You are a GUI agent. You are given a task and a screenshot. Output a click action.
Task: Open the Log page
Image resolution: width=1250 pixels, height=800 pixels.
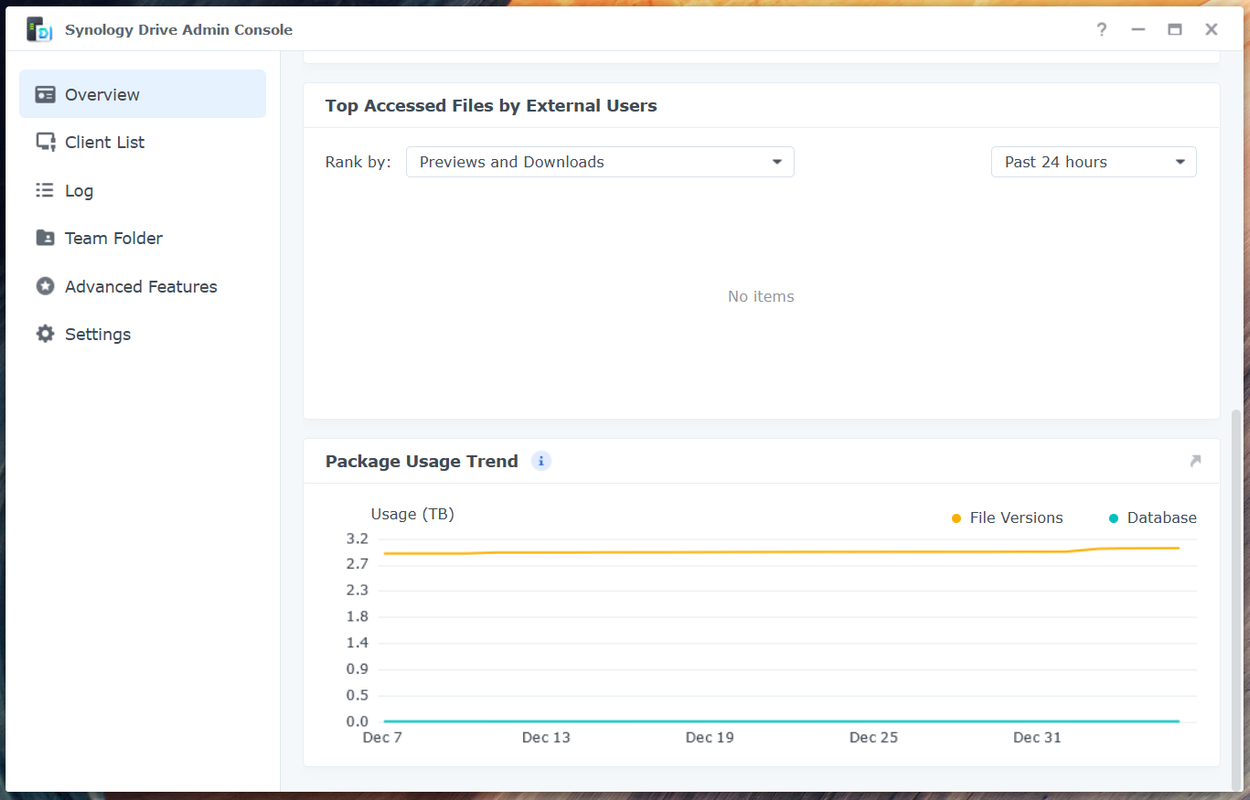pos(143,190)
